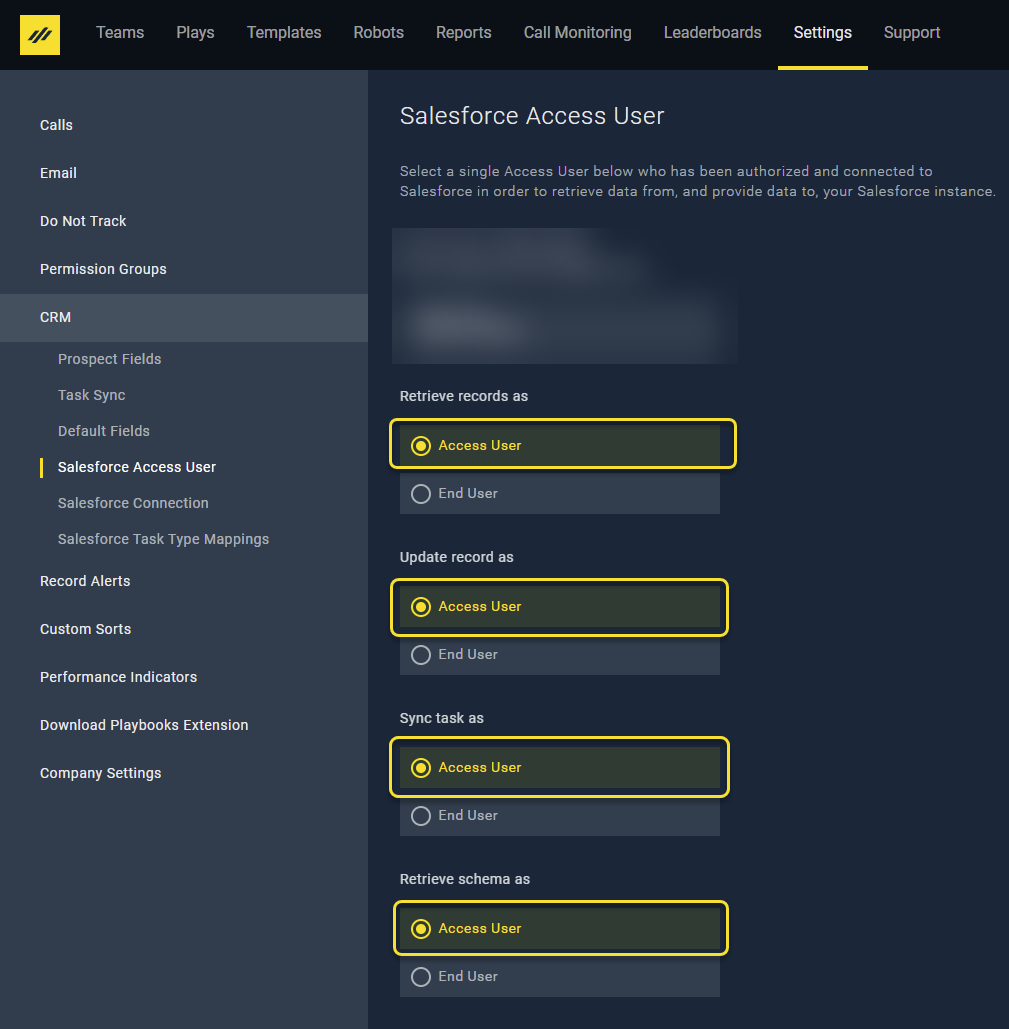Image resolution: width=1009 pixels, height=1029 pixels.
Task: Click the blurred access user entry
Action: 564,296
